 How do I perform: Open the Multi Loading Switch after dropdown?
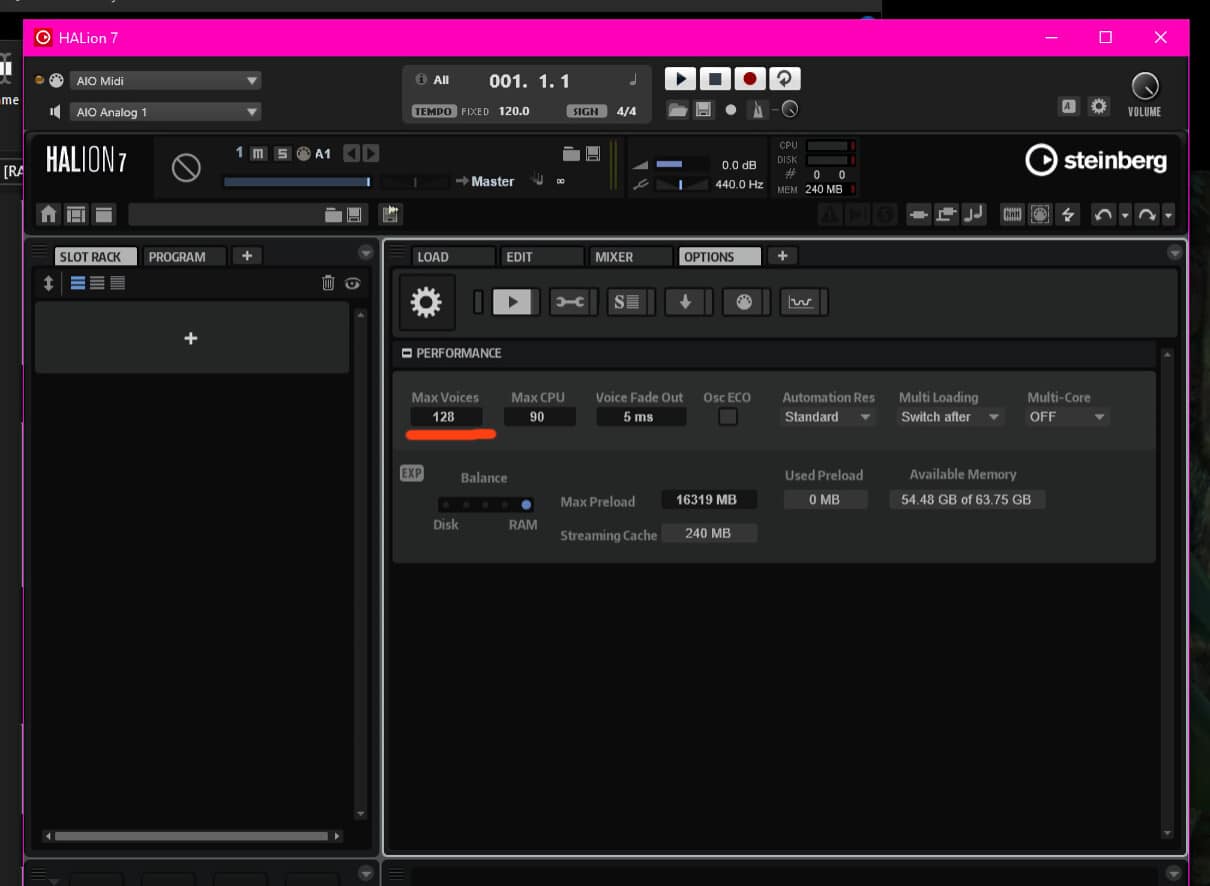950,417
